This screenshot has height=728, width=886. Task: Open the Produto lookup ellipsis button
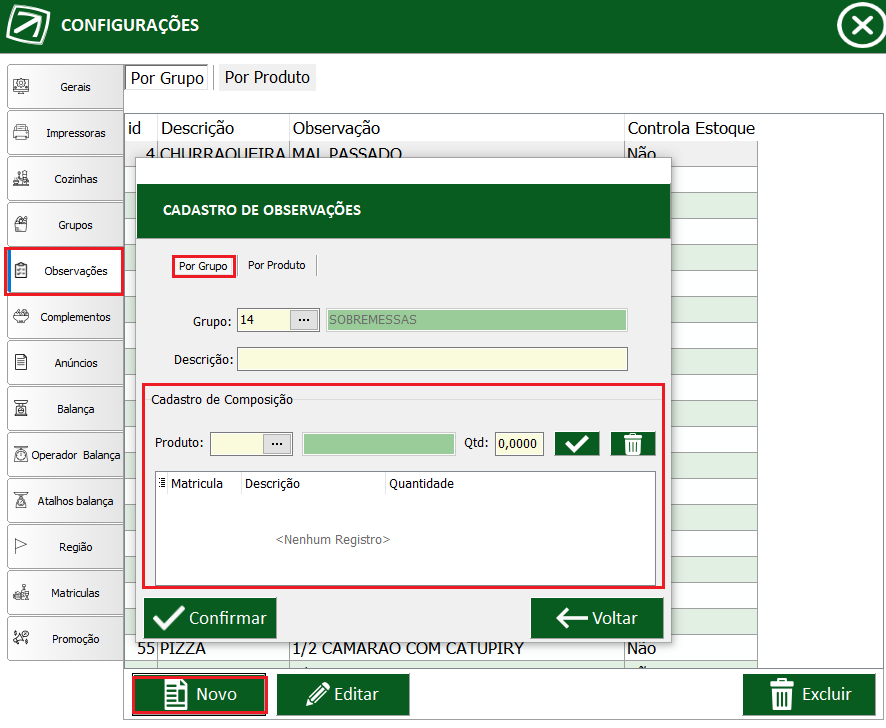(277, 444)
